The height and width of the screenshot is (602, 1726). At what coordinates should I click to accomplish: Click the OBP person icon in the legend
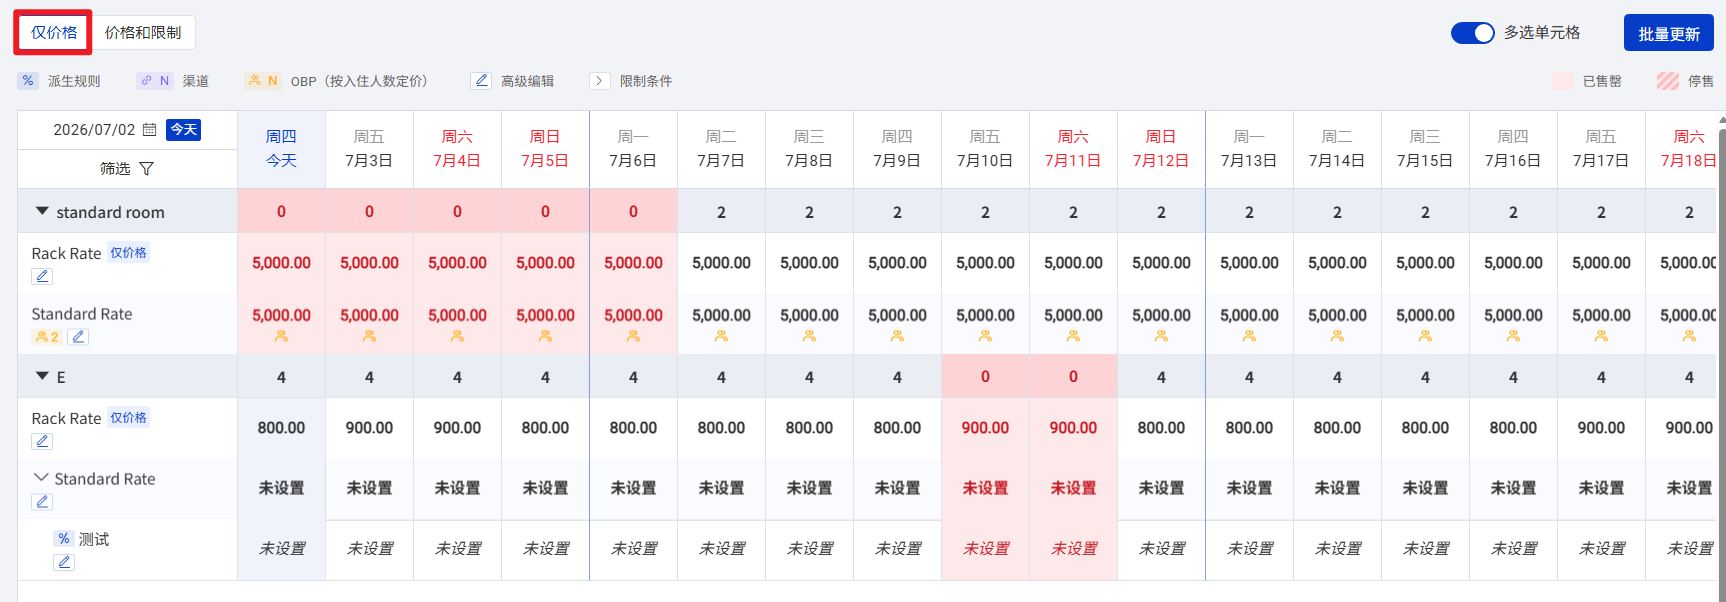(x=254, y=81)
